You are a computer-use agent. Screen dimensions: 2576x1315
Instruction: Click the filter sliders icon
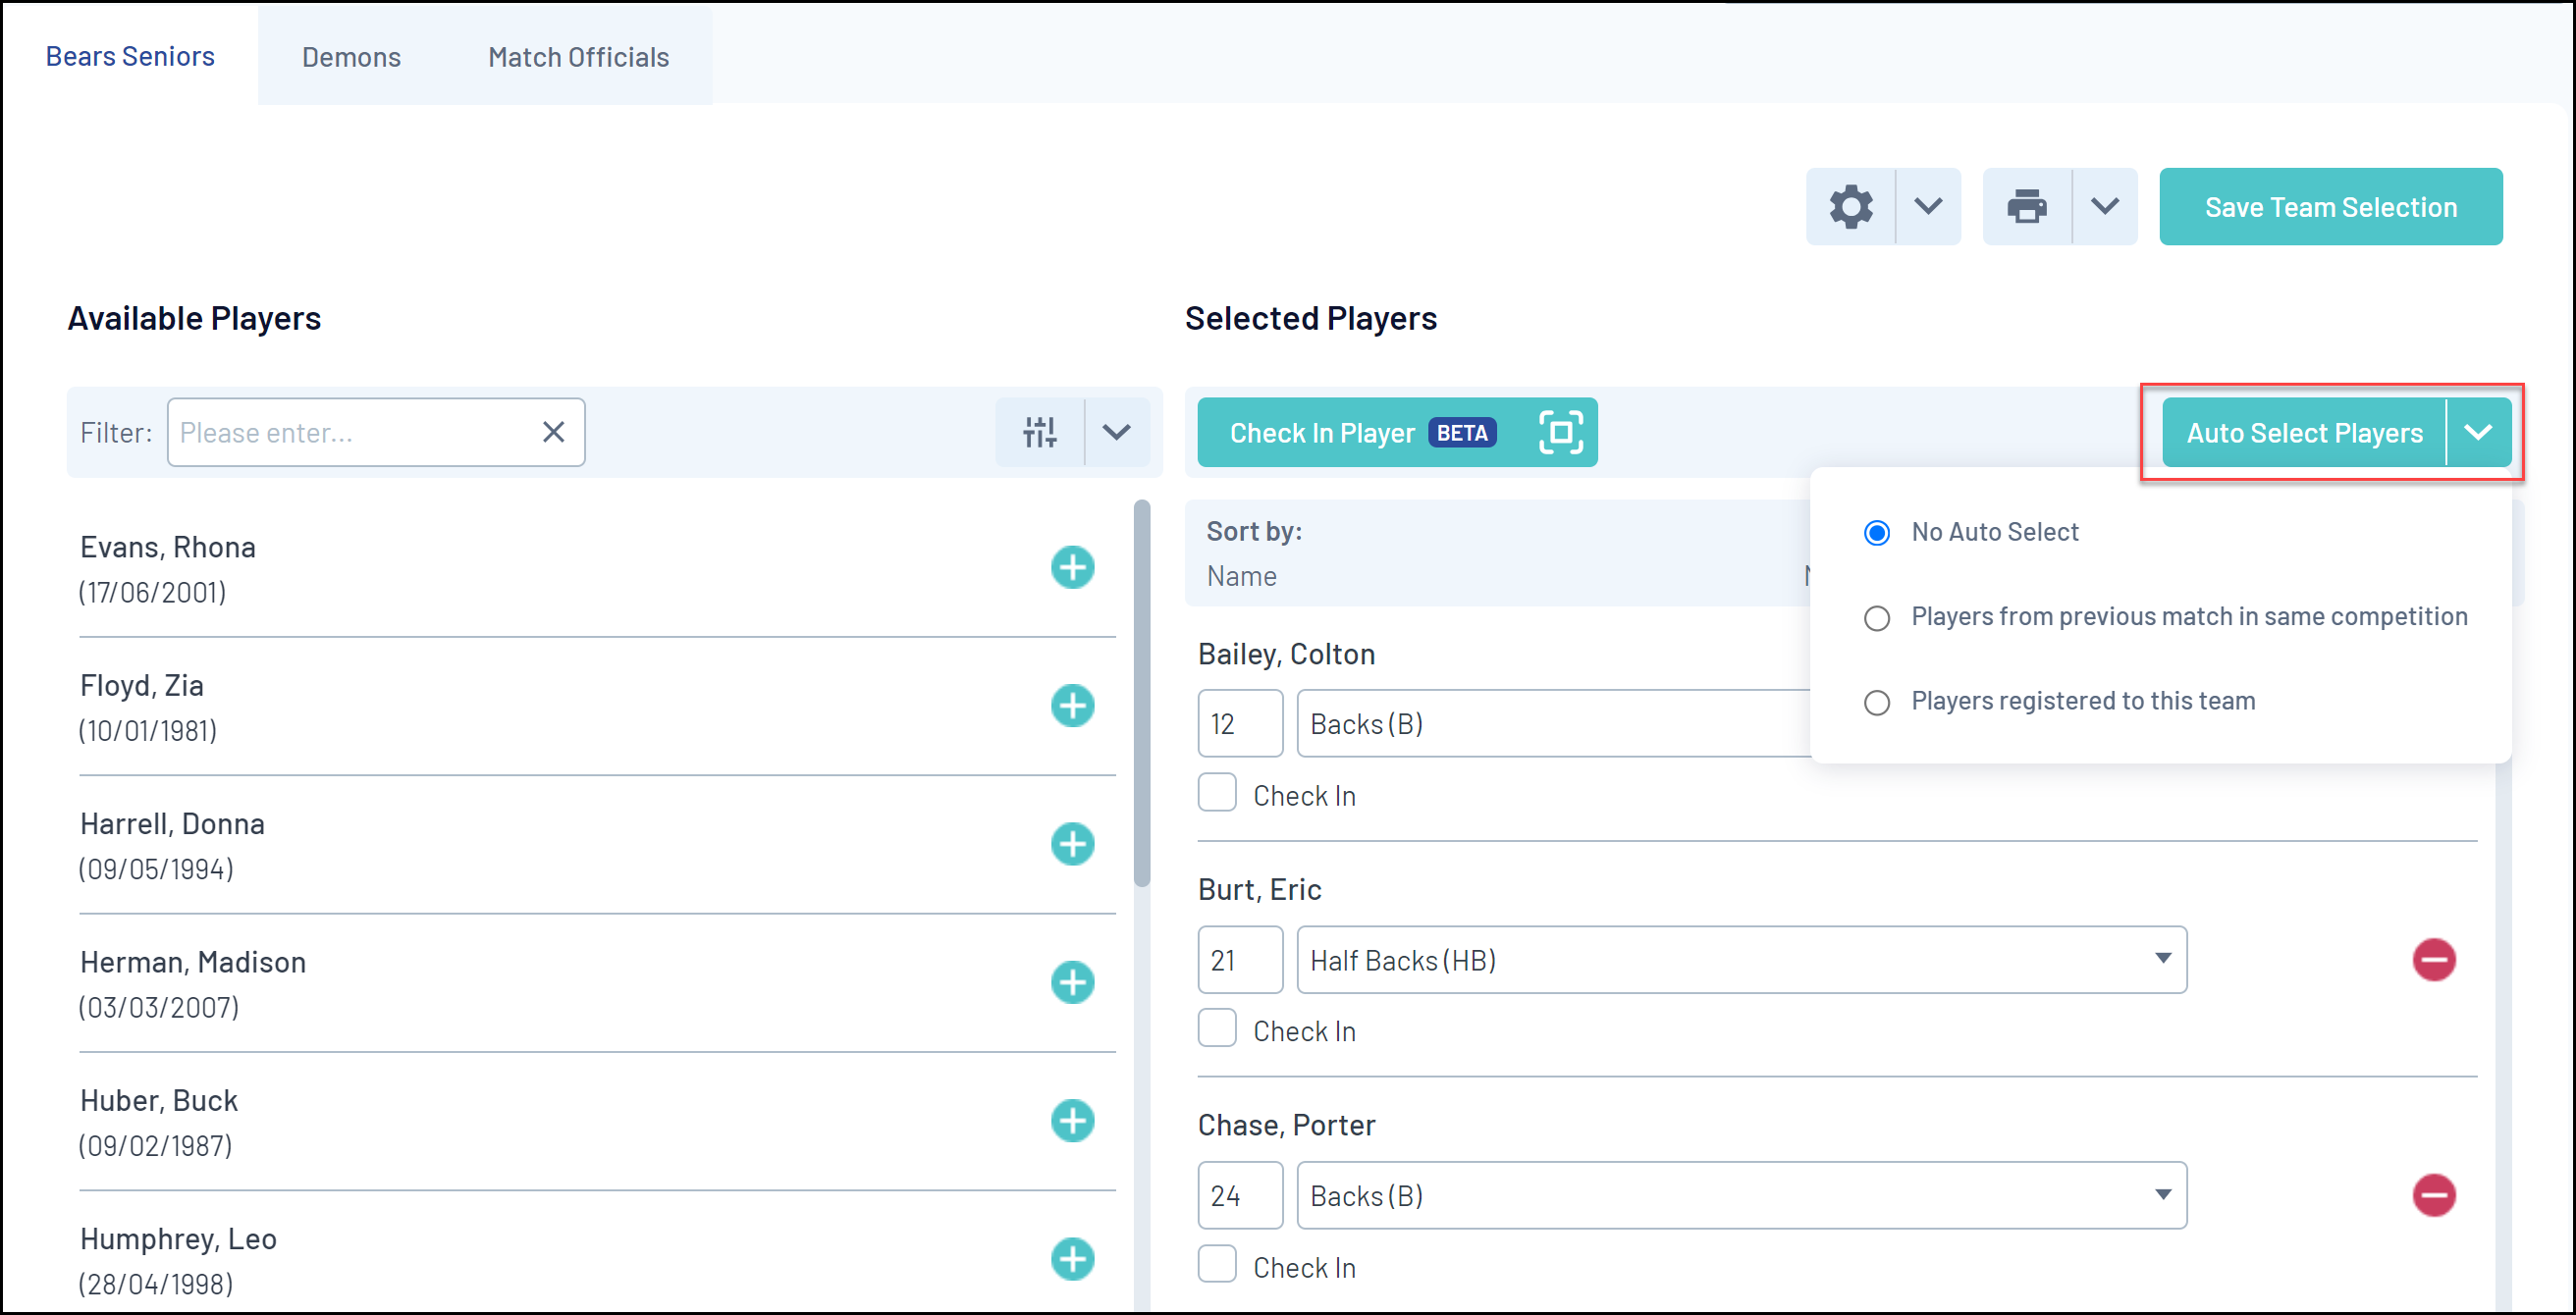coord(1039,432)
